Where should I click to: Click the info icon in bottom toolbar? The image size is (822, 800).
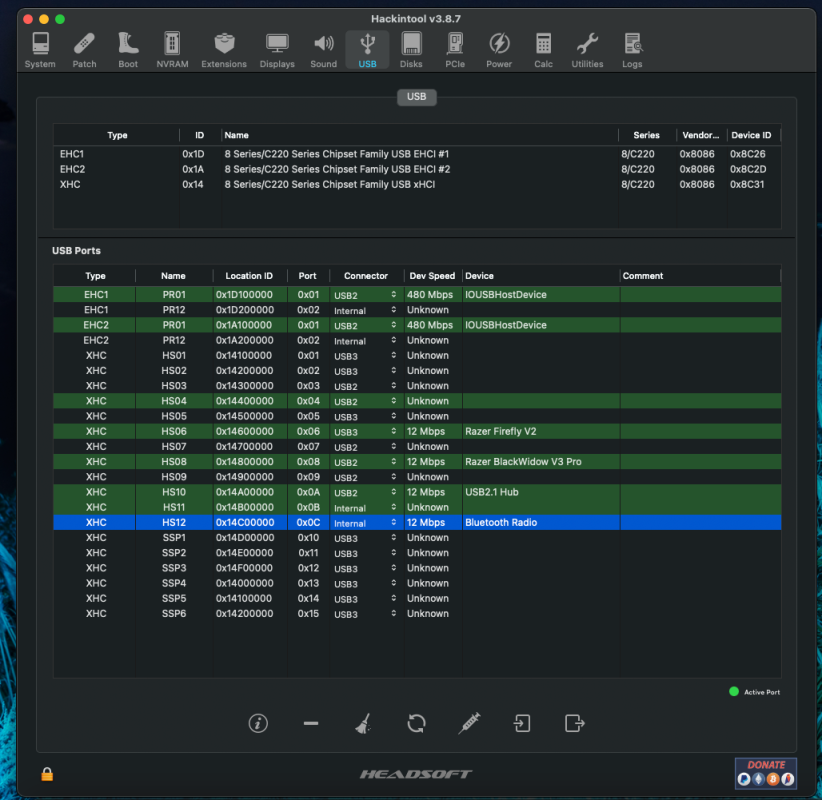258,723
